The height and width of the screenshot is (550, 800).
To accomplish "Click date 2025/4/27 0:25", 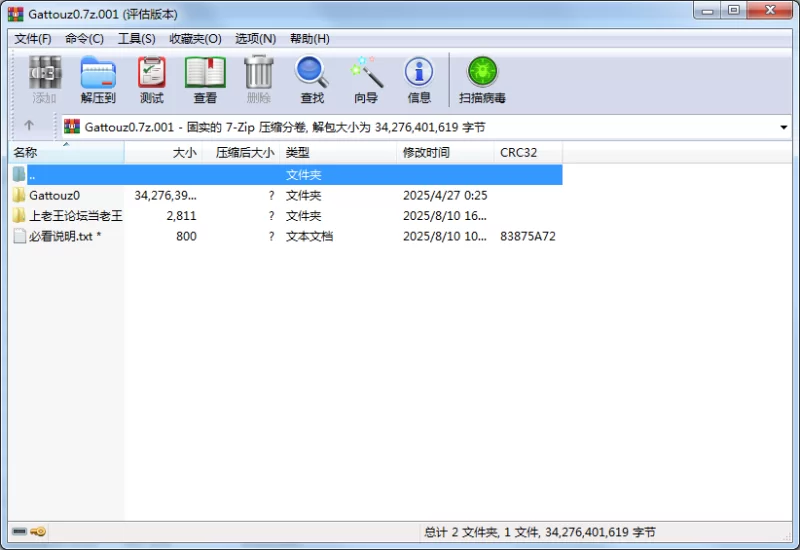I will pos(445,195).
